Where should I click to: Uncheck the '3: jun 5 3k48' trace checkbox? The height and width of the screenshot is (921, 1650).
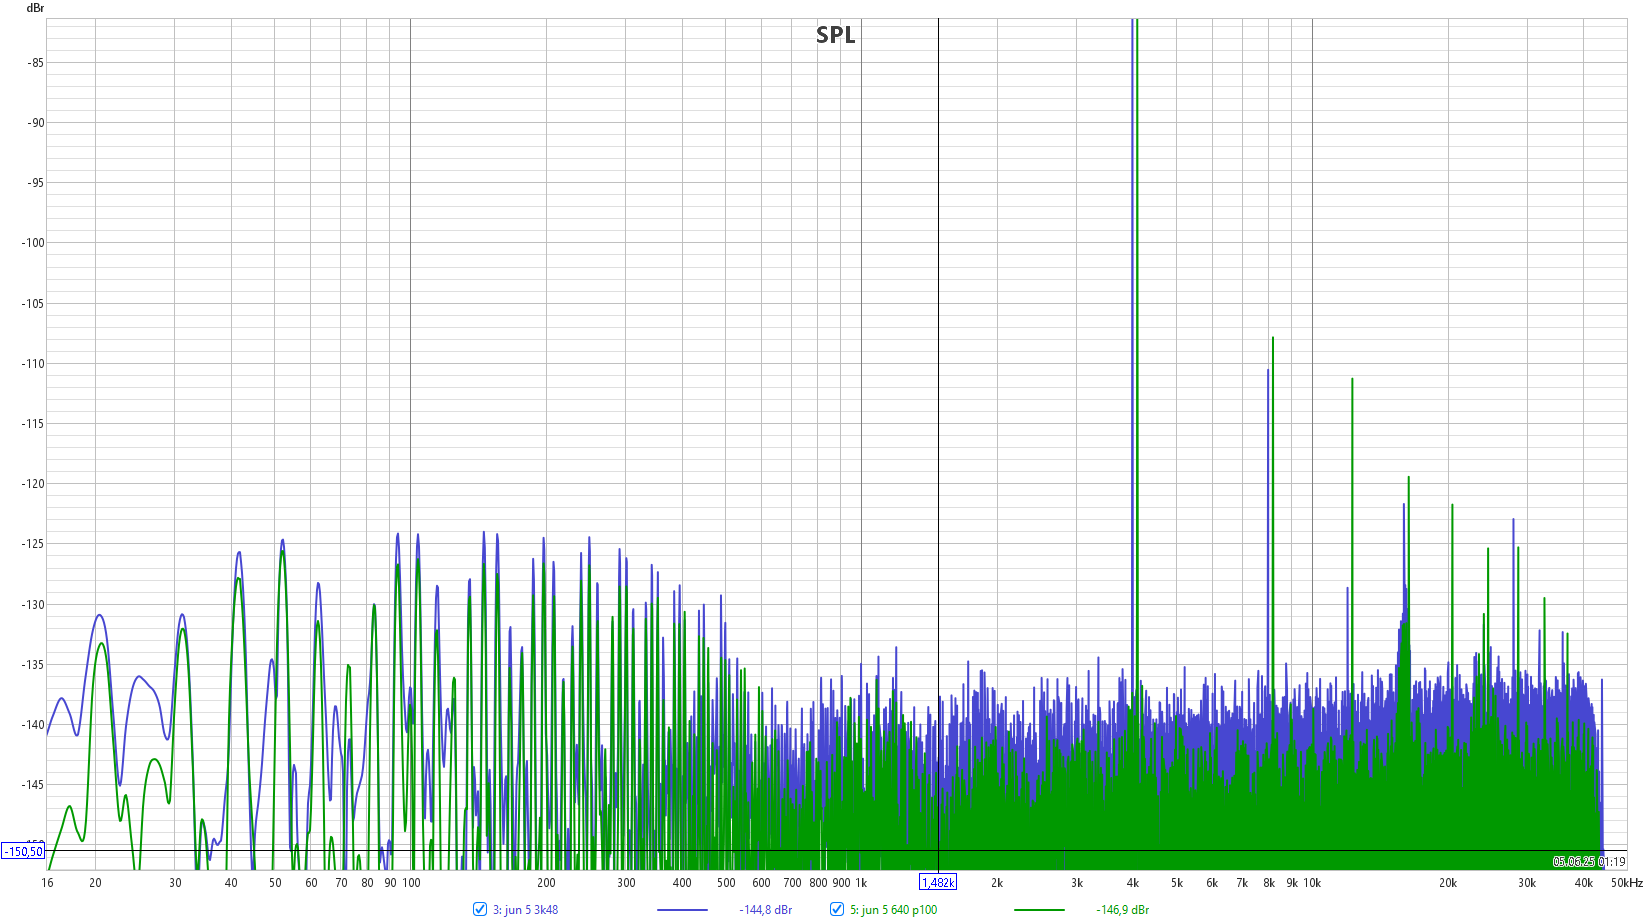pos(480,909)
